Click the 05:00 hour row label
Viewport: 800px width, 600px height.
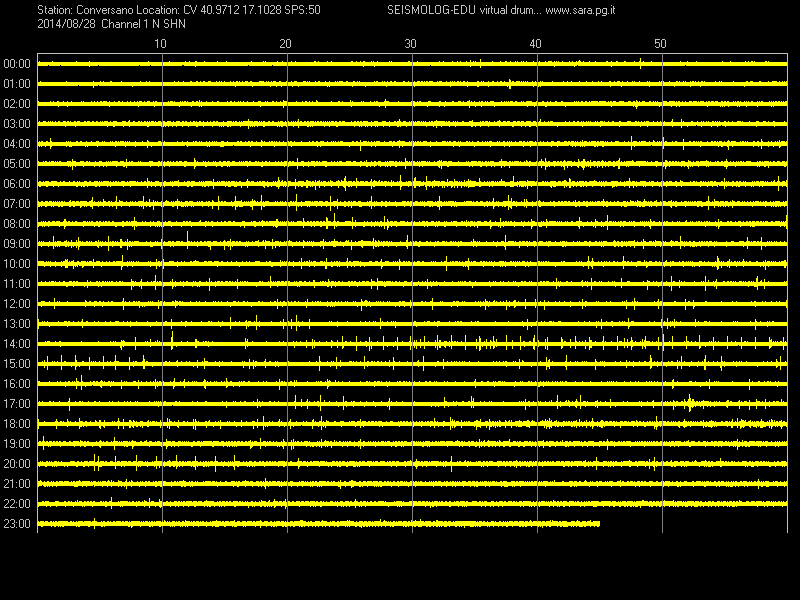point(17,164)
